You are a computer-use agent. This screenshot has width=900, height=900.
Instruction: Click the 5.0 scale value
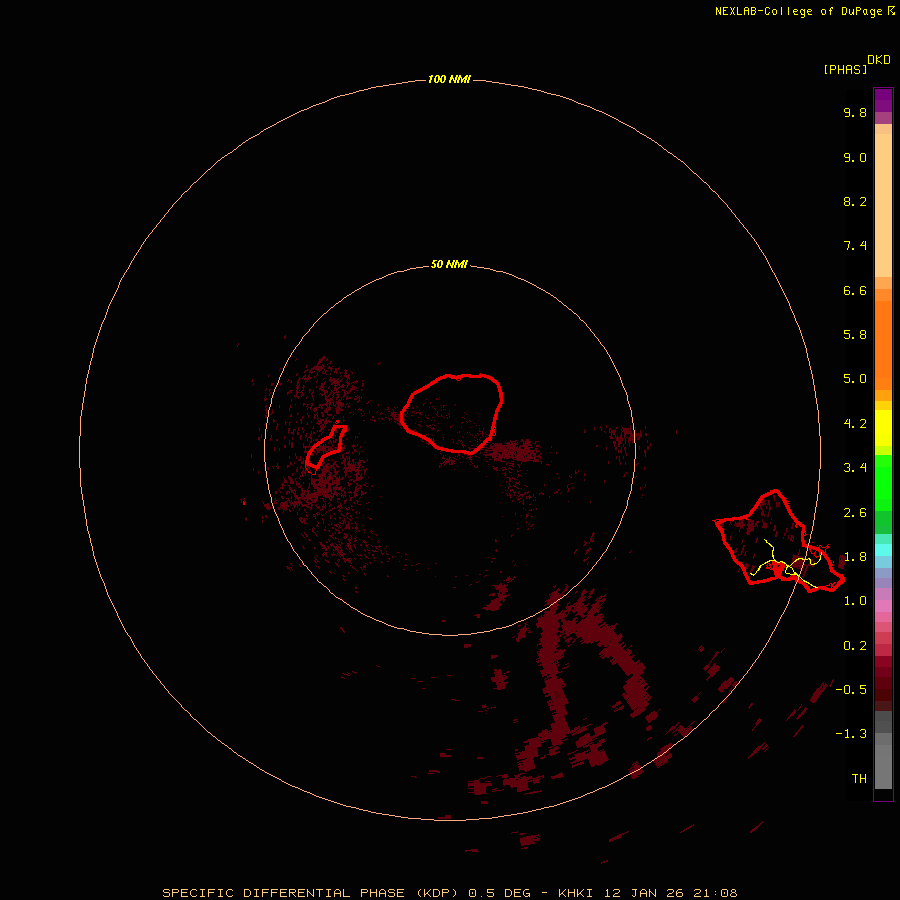coord(855,379)
